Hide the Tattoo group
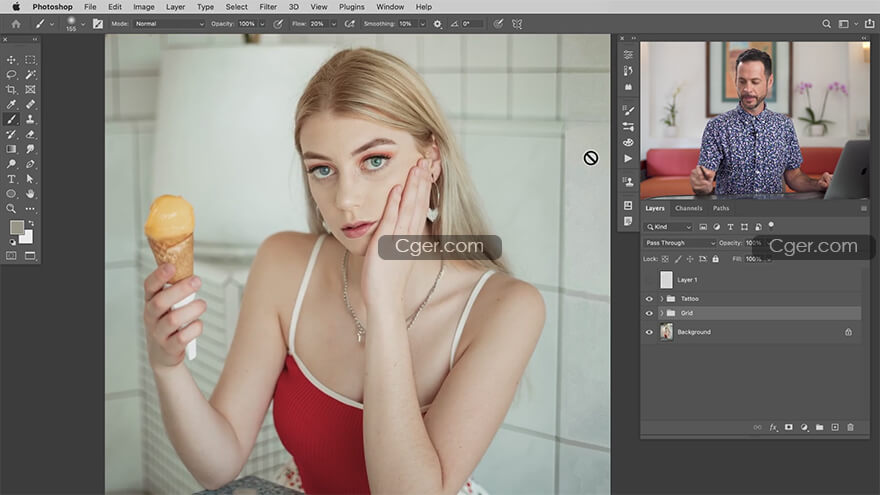The width and height of the screenshot is (880, 495). click(649, 299)
